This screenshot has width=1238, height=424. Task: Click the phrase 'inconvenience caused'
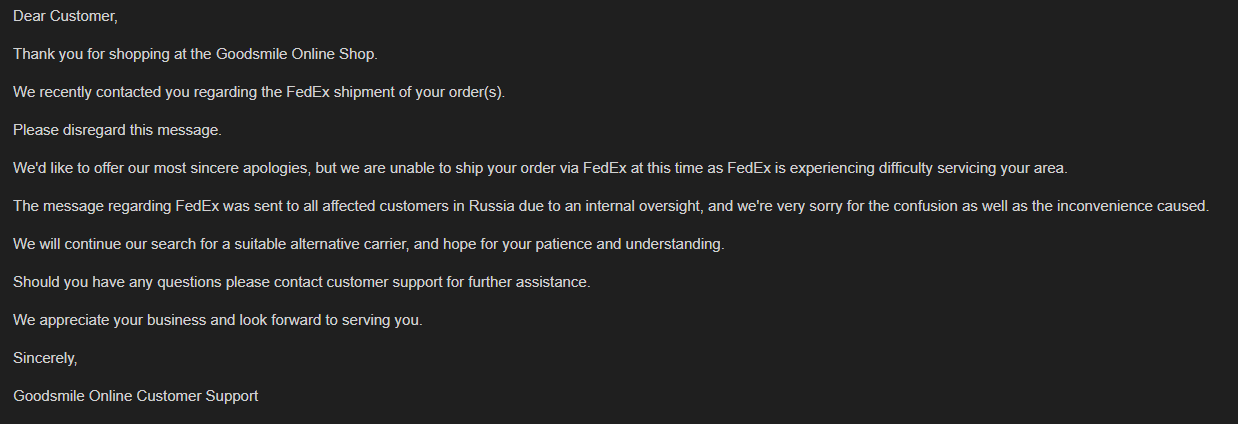pyautogui.click(x=1138, y=207)
